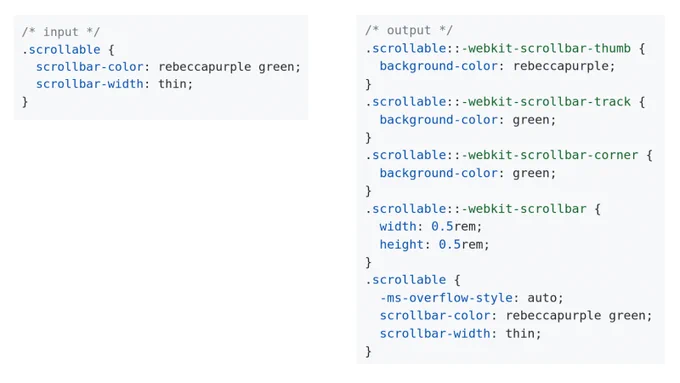Click 'scrollbar-width: thin' in output block
680x383 pixels.
click(x=461, y=334)
